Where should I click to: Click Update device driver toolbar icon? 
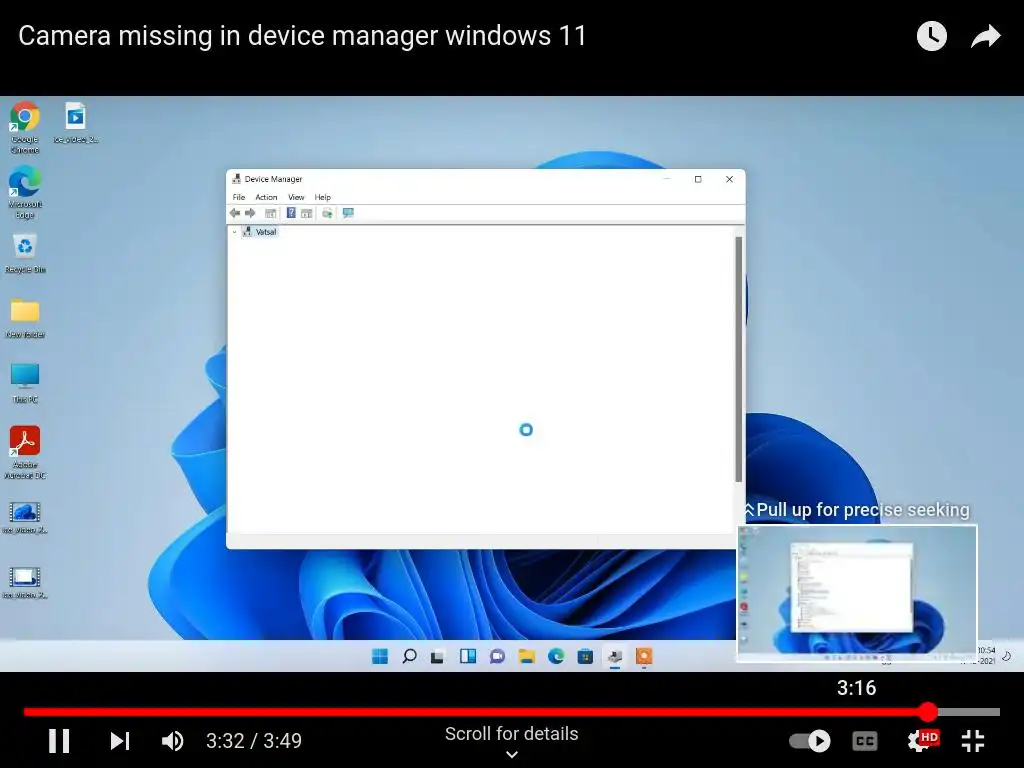click(x=327, y=213)
